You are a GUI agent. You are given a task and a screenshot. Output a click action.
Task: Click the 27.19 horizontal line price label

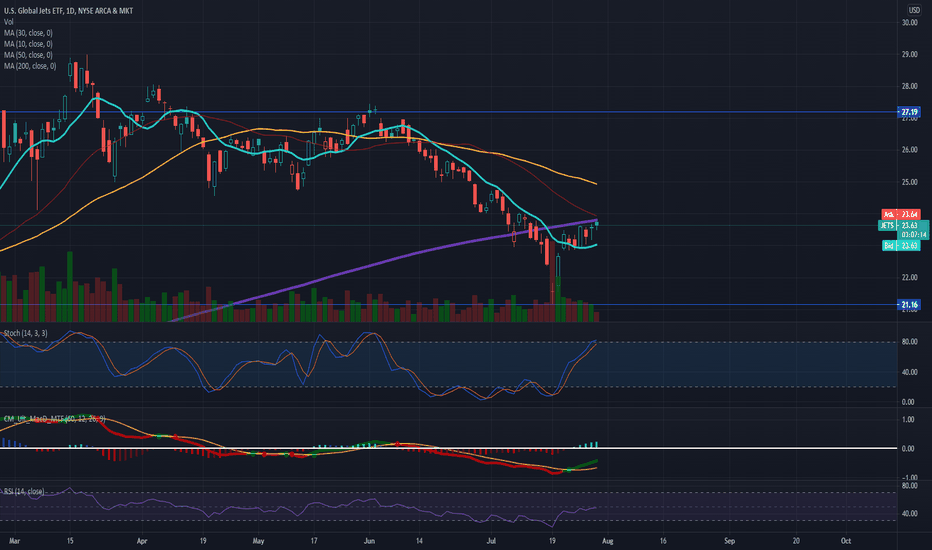(909, 112)
